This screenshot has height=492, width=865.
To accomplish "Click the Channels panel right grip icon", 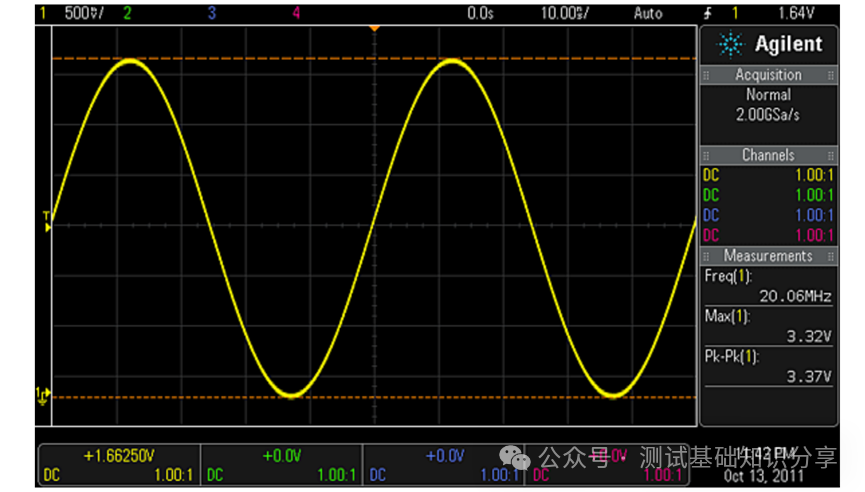I will (831, 156).
